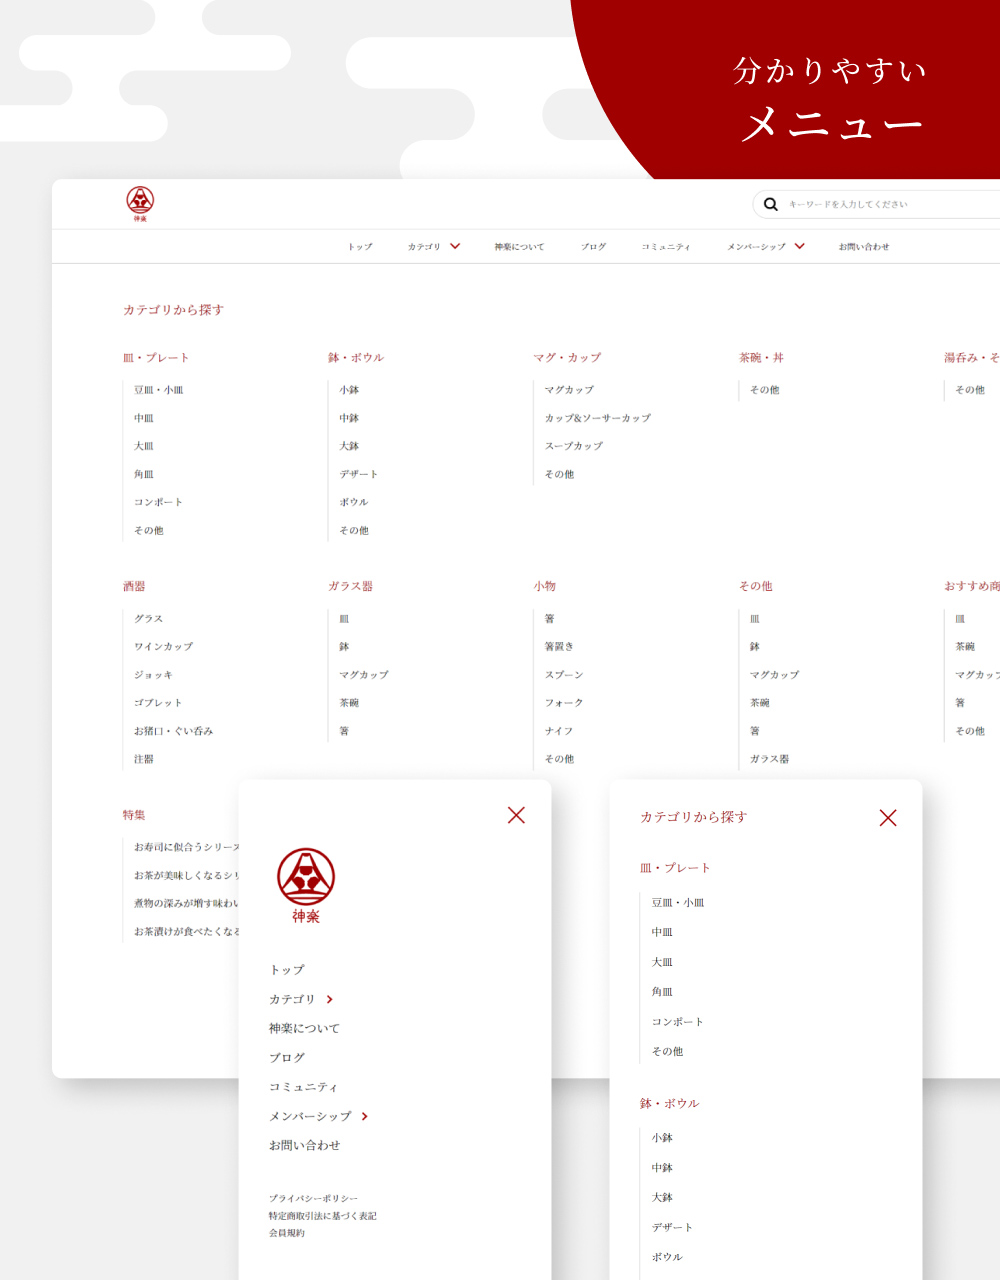Open the 特集 heading in the desktop menu
The image size is (1000, 1280).
pos(134,815)
